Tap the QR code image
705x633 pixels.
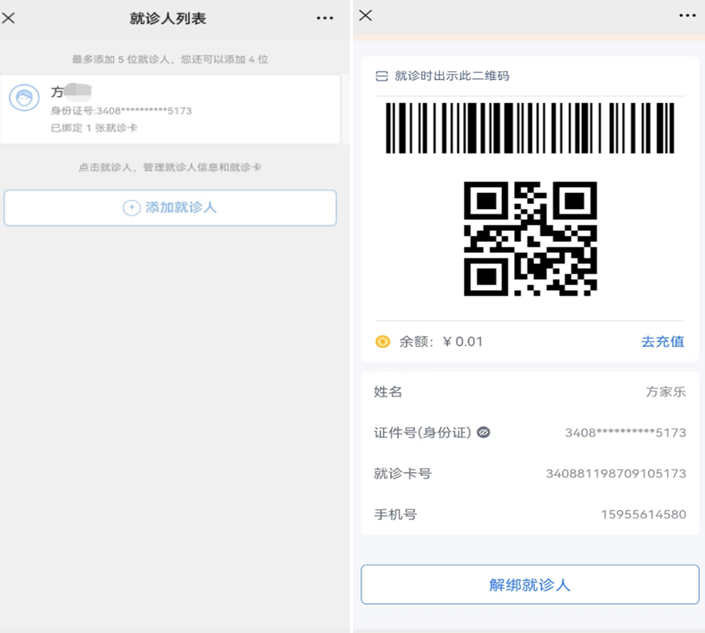(x=530, y=239)
